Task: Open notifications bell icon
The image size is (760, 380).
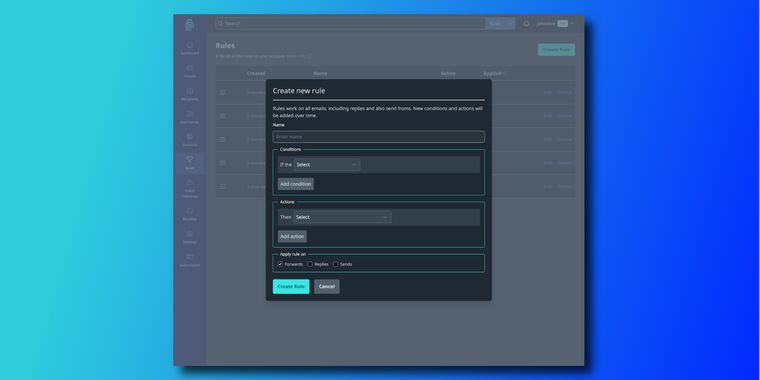Action: 526,23
